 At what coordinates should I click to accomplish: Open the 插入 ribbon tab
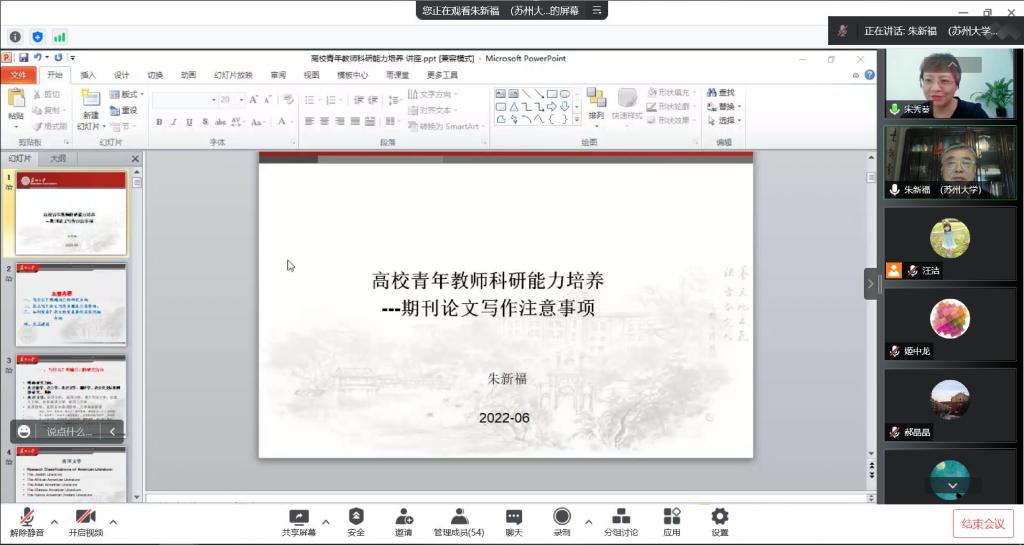point(88,75)
